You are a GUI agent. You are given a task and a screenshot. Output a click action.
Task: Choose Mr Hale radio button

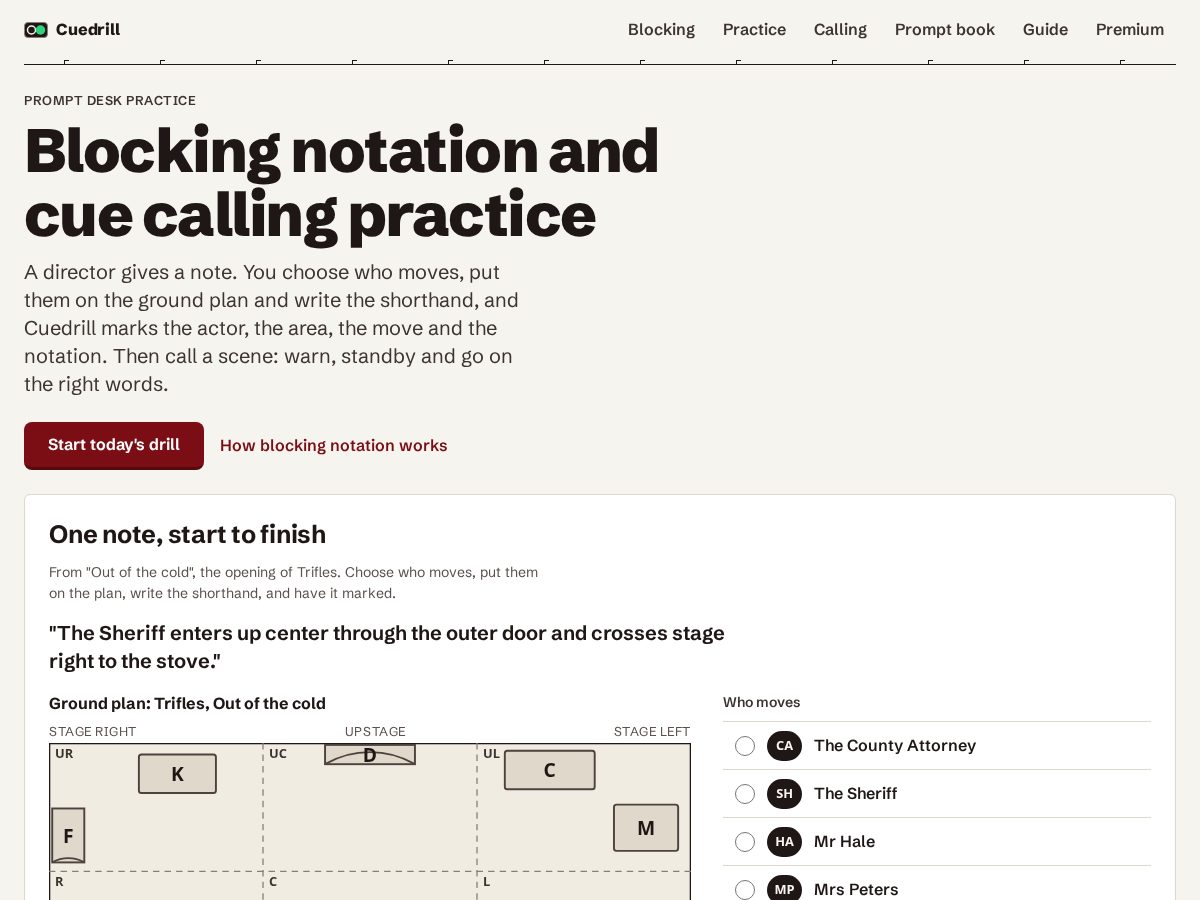click(745, 842)
